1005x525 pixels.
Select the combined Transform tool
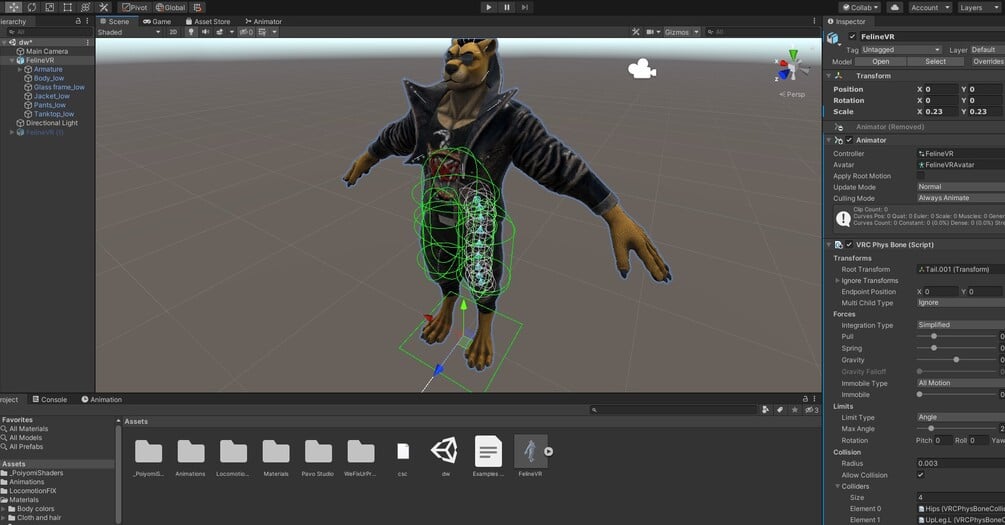[85, 8]
